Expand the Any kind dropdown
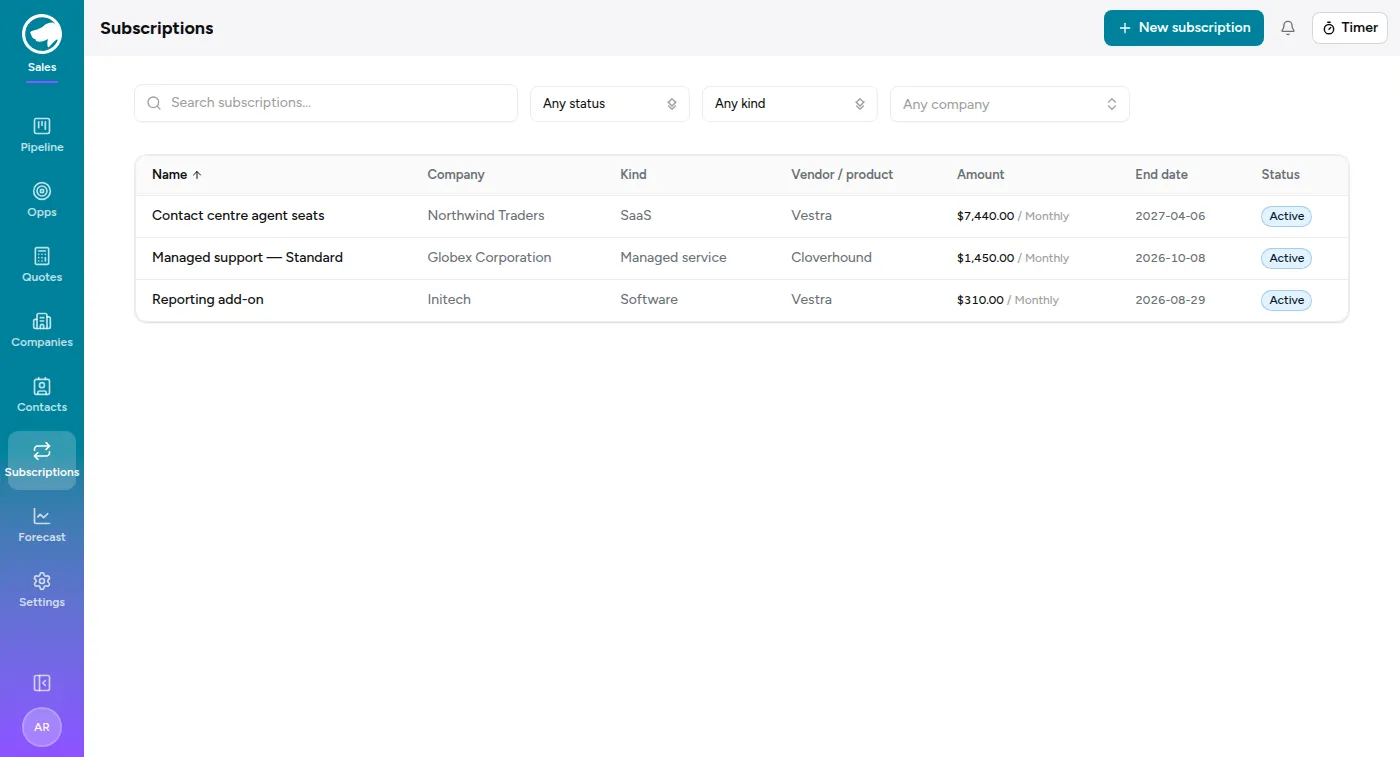Screen dimensions: 1400x757 coord(790,103)
